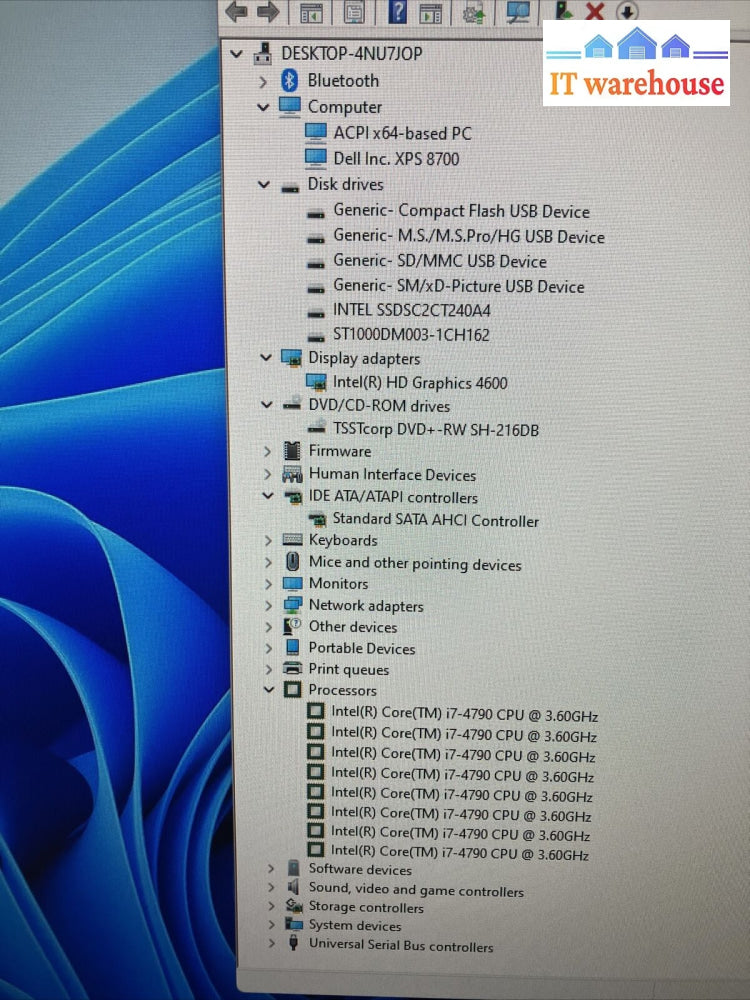Click the Bluetooth category icon
Viewport: 750px width, 1000px height.
coord(290,81)
